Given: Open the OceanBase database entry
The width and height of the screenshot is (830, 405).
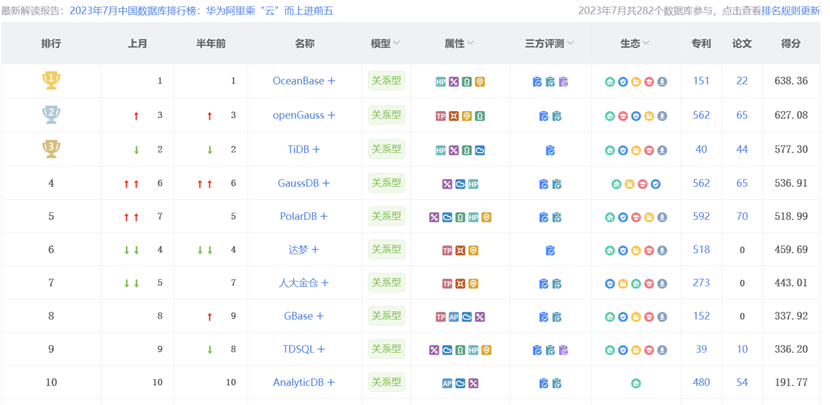Looking at the screenshot, I should [304, 81].
